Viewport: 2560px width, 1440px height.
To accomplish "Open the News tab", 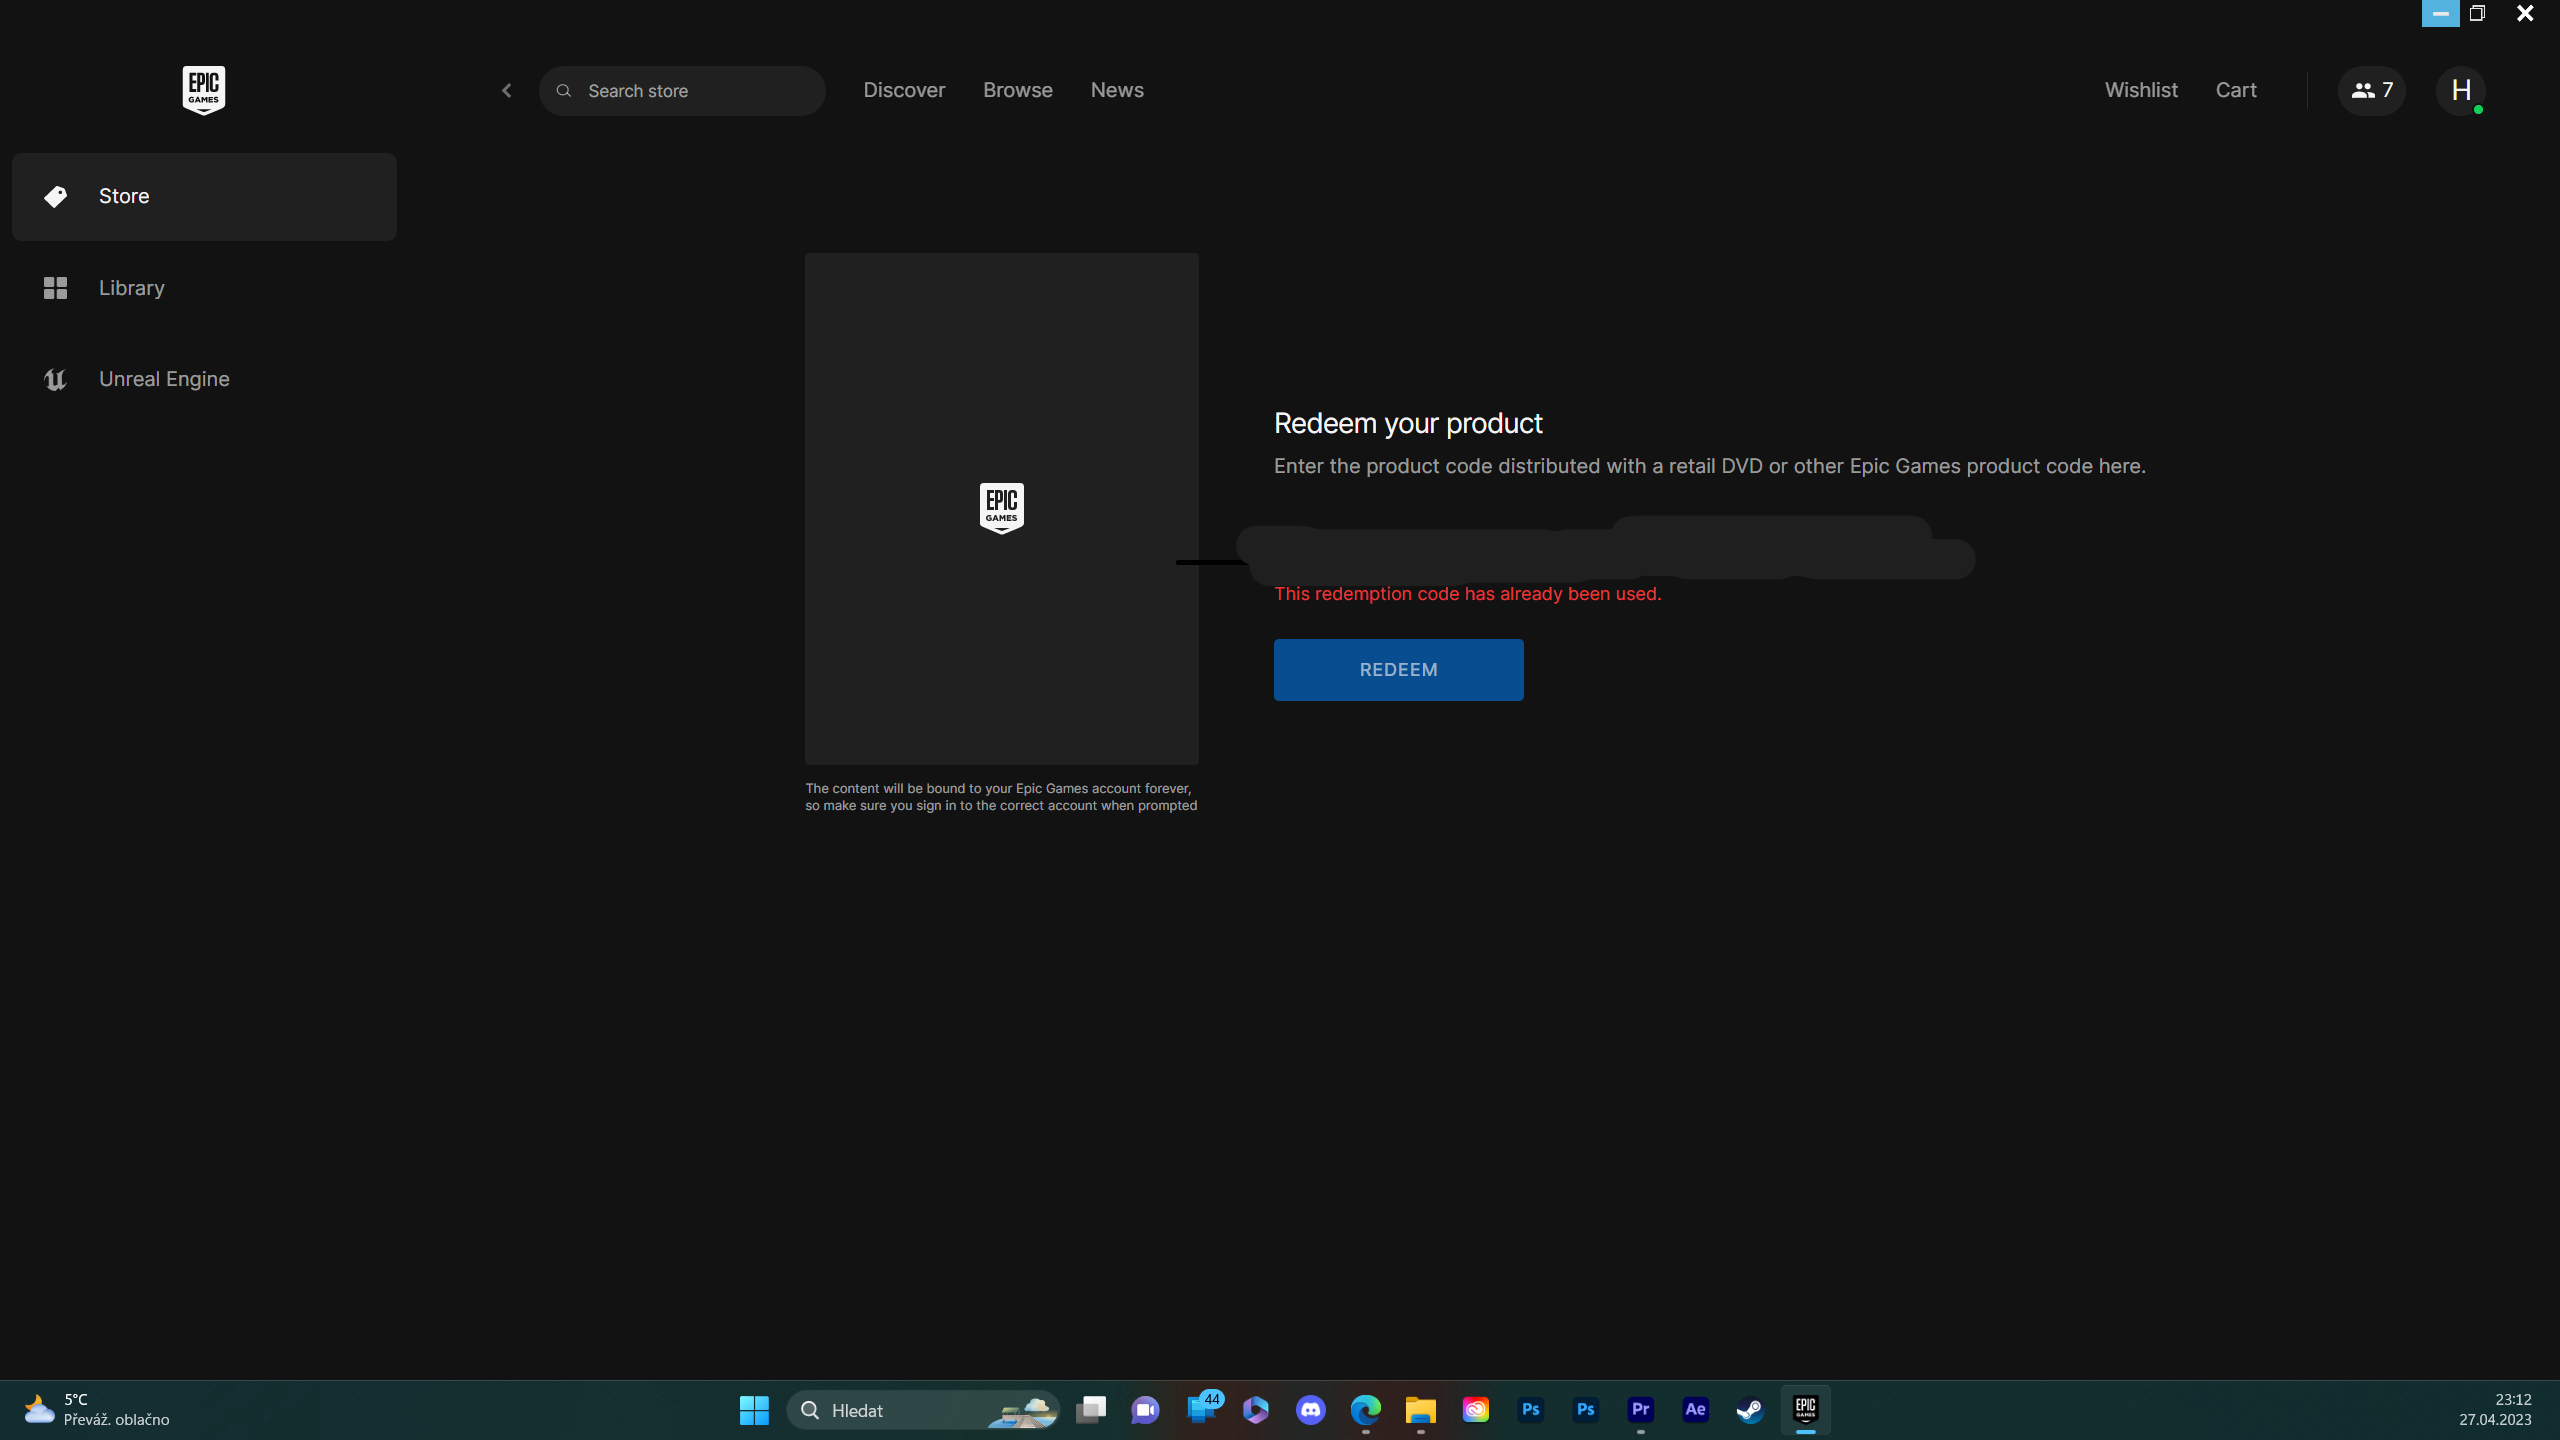I will (x=1116, y=90).
